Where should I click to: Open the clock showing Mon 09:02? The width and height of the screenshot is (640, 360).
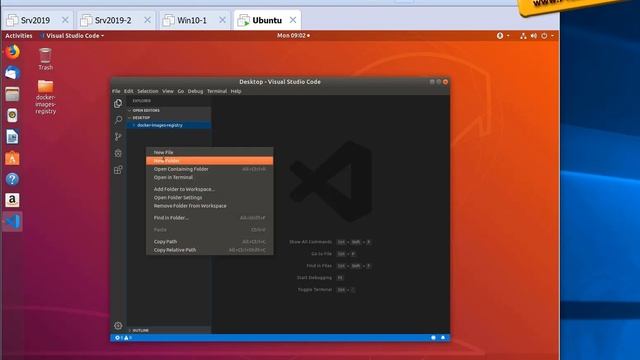point(293,36)
